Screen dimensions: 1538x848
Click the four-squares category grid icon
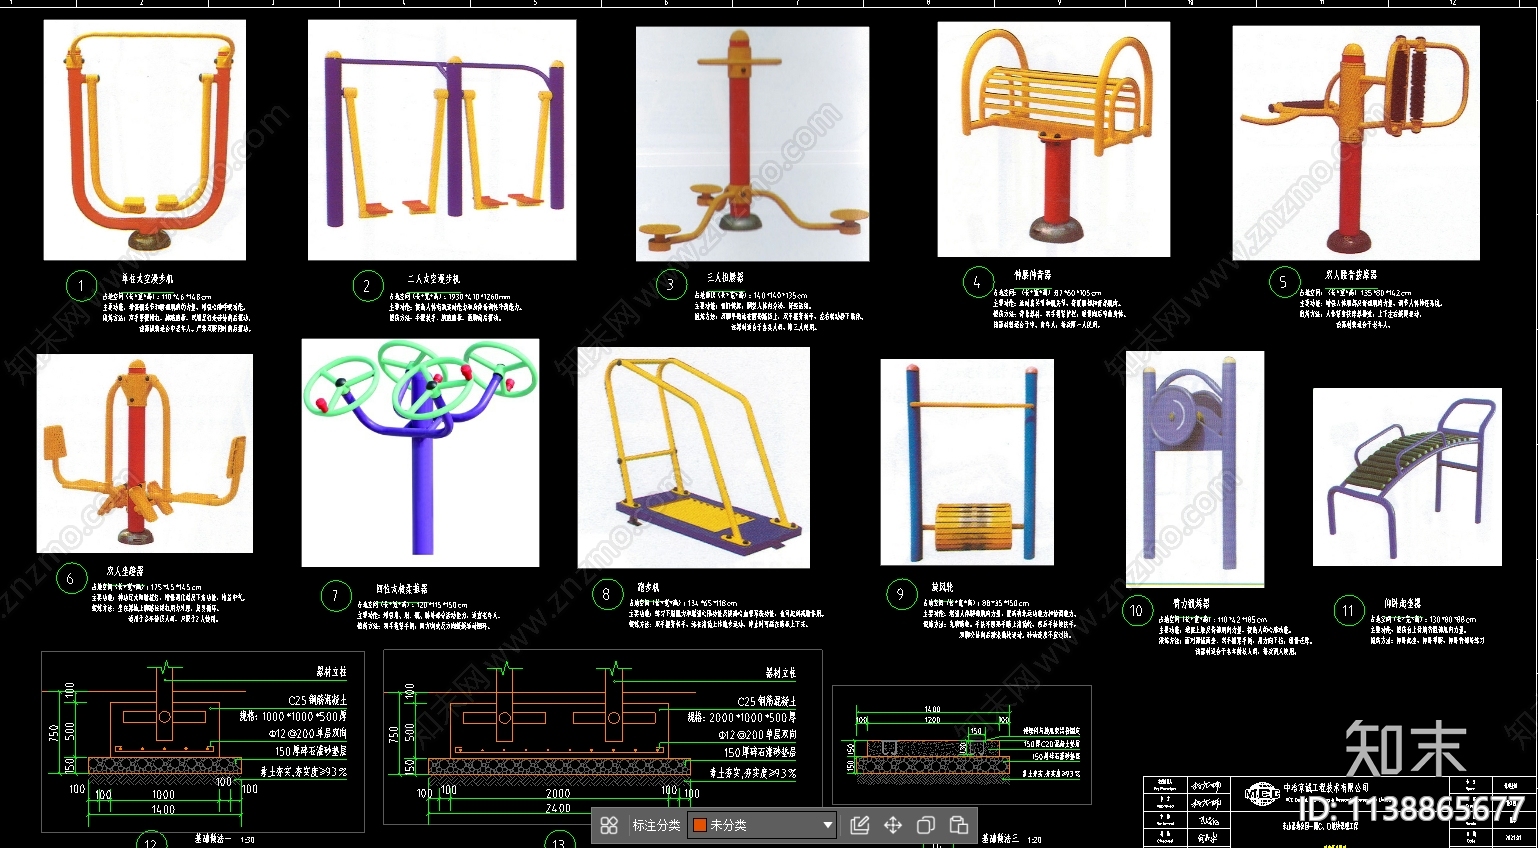(x=609, y=825)
